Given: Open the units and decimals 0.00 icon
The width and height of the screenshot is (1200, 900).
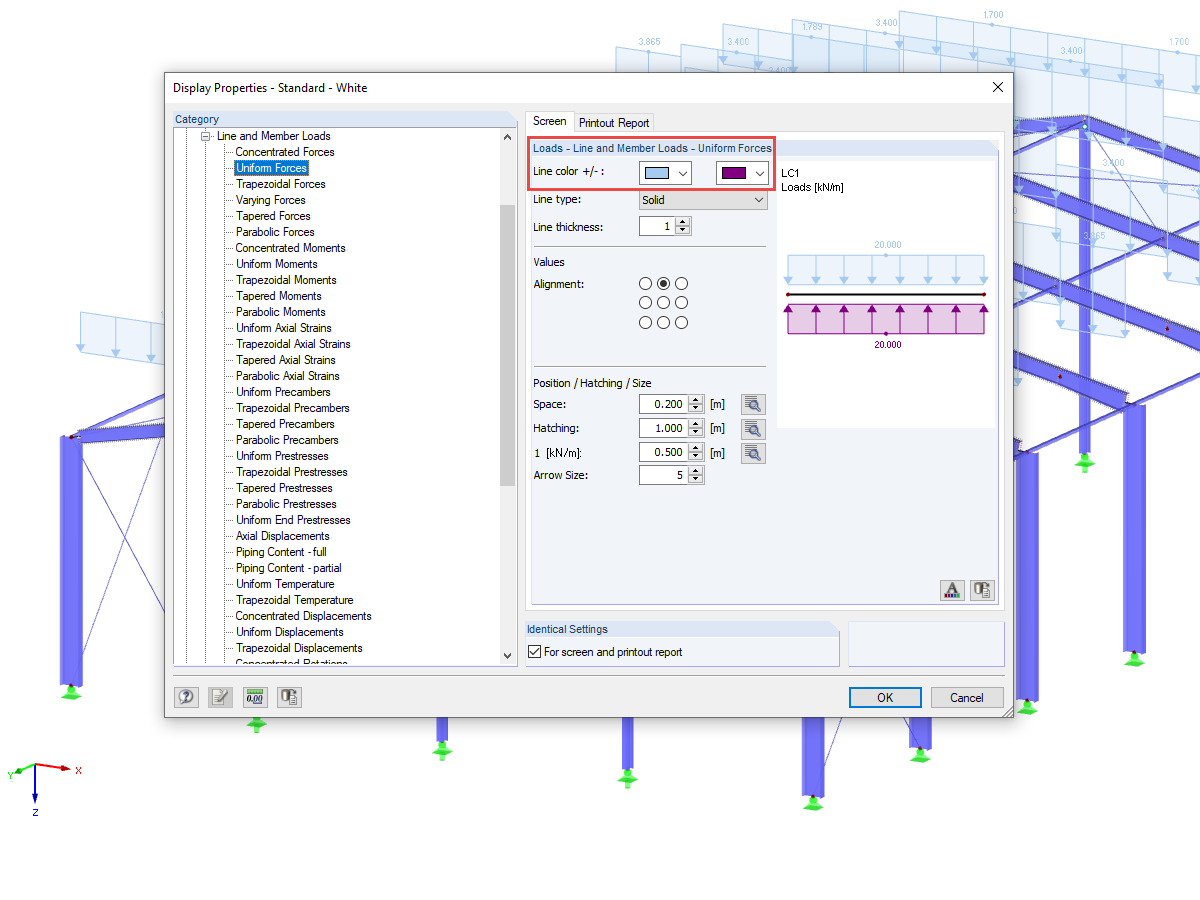Looking at the screenshot, I should (255, 697).
